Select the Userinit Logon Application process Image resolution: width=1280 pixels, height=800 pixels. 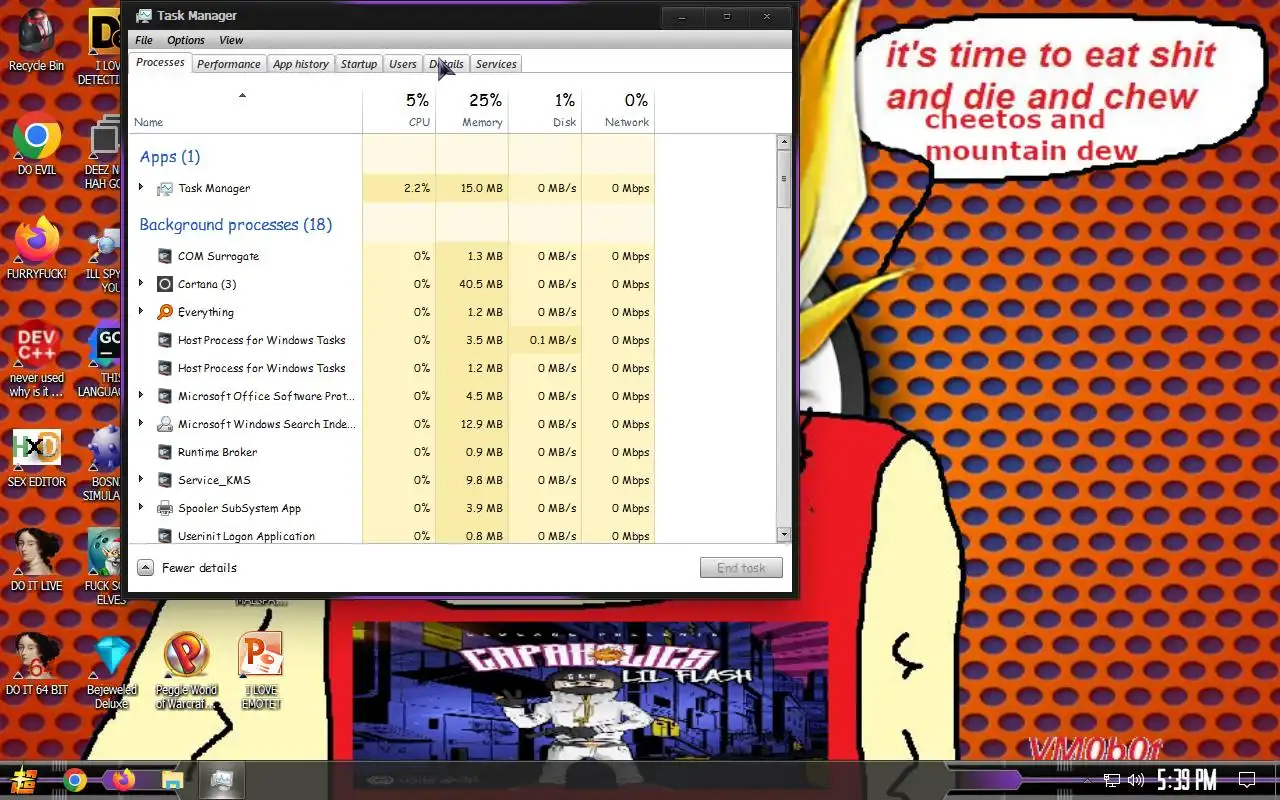[393, 535]
